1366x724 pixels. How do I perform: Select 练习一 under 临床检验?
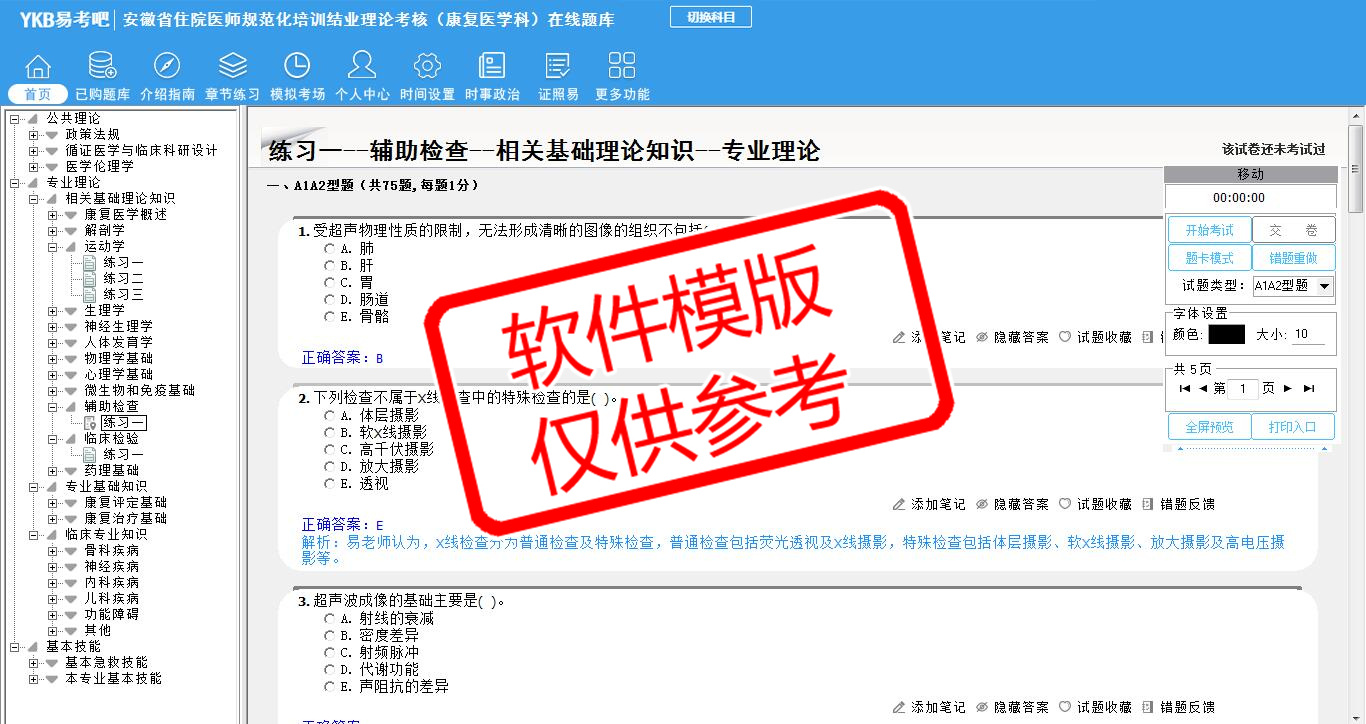point(123,455)
